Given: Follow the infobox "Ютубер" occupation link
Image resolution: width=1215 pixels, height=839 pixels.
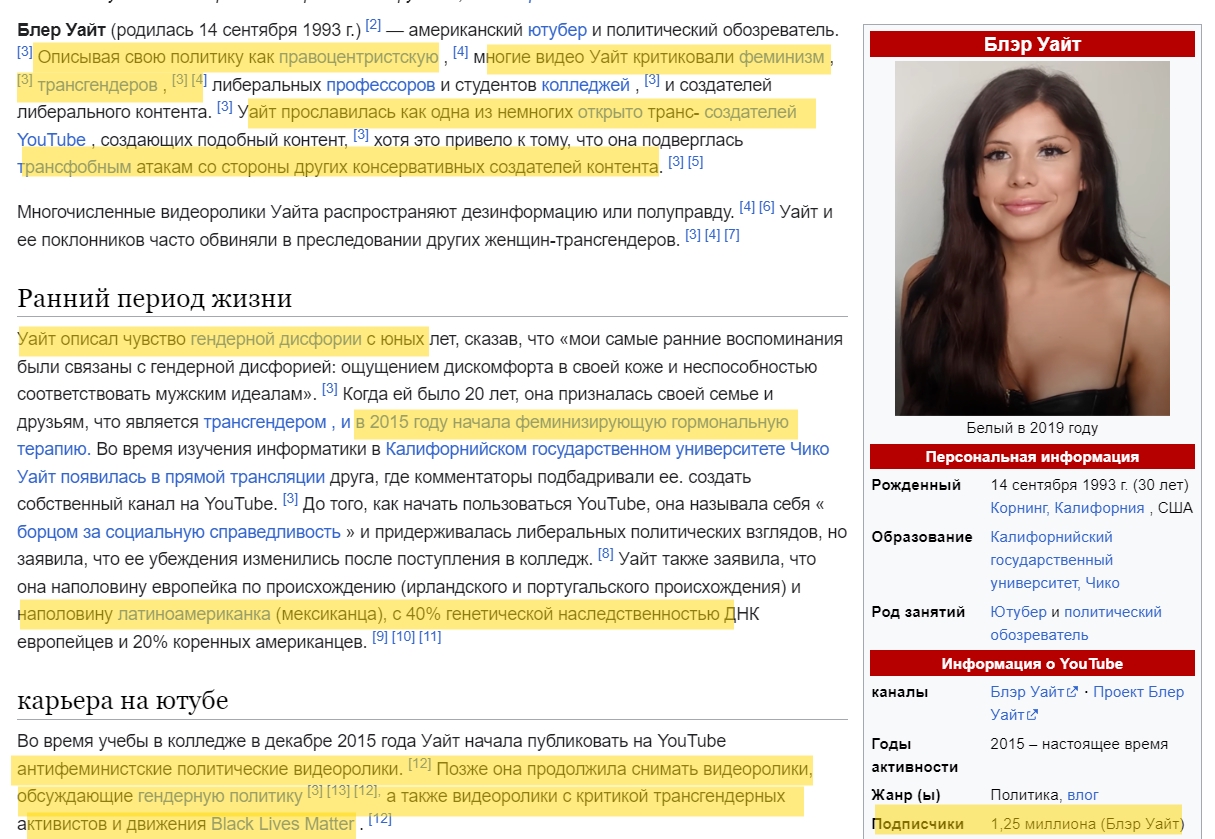Looking at the screenshot, I should tap(1018, 612).
